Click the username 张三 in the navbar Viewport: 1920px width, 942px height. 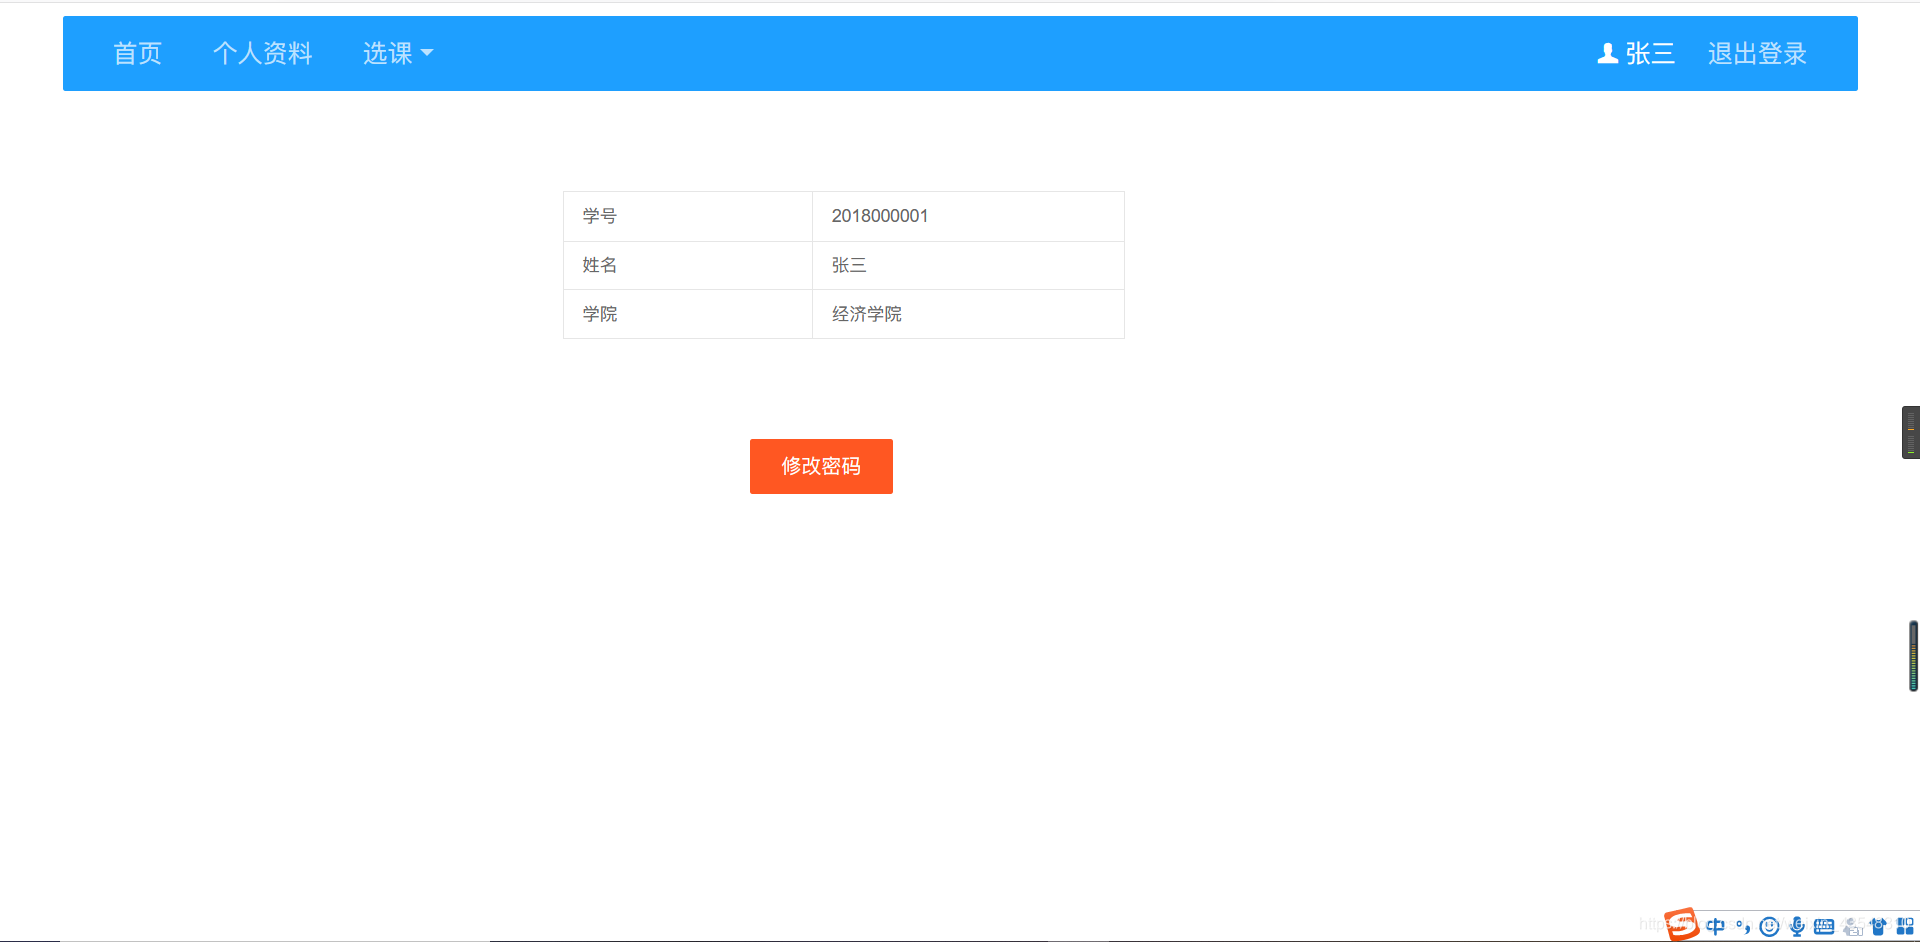pos(1648,54)
